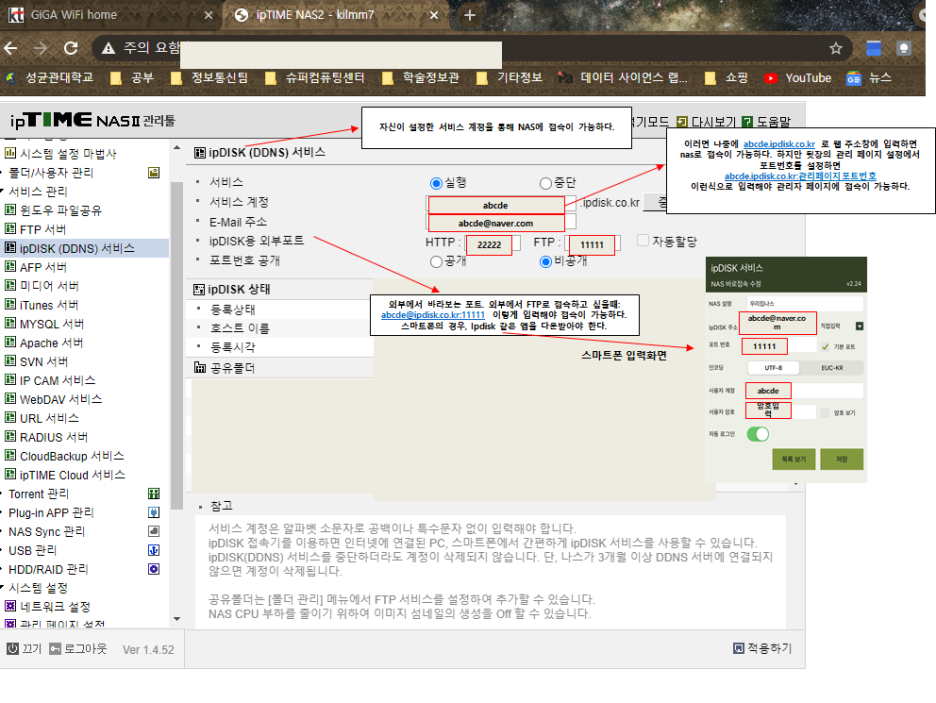Expand Plug-in APP 관리 menu
936x703 pixels.
[x=51, y=513]
